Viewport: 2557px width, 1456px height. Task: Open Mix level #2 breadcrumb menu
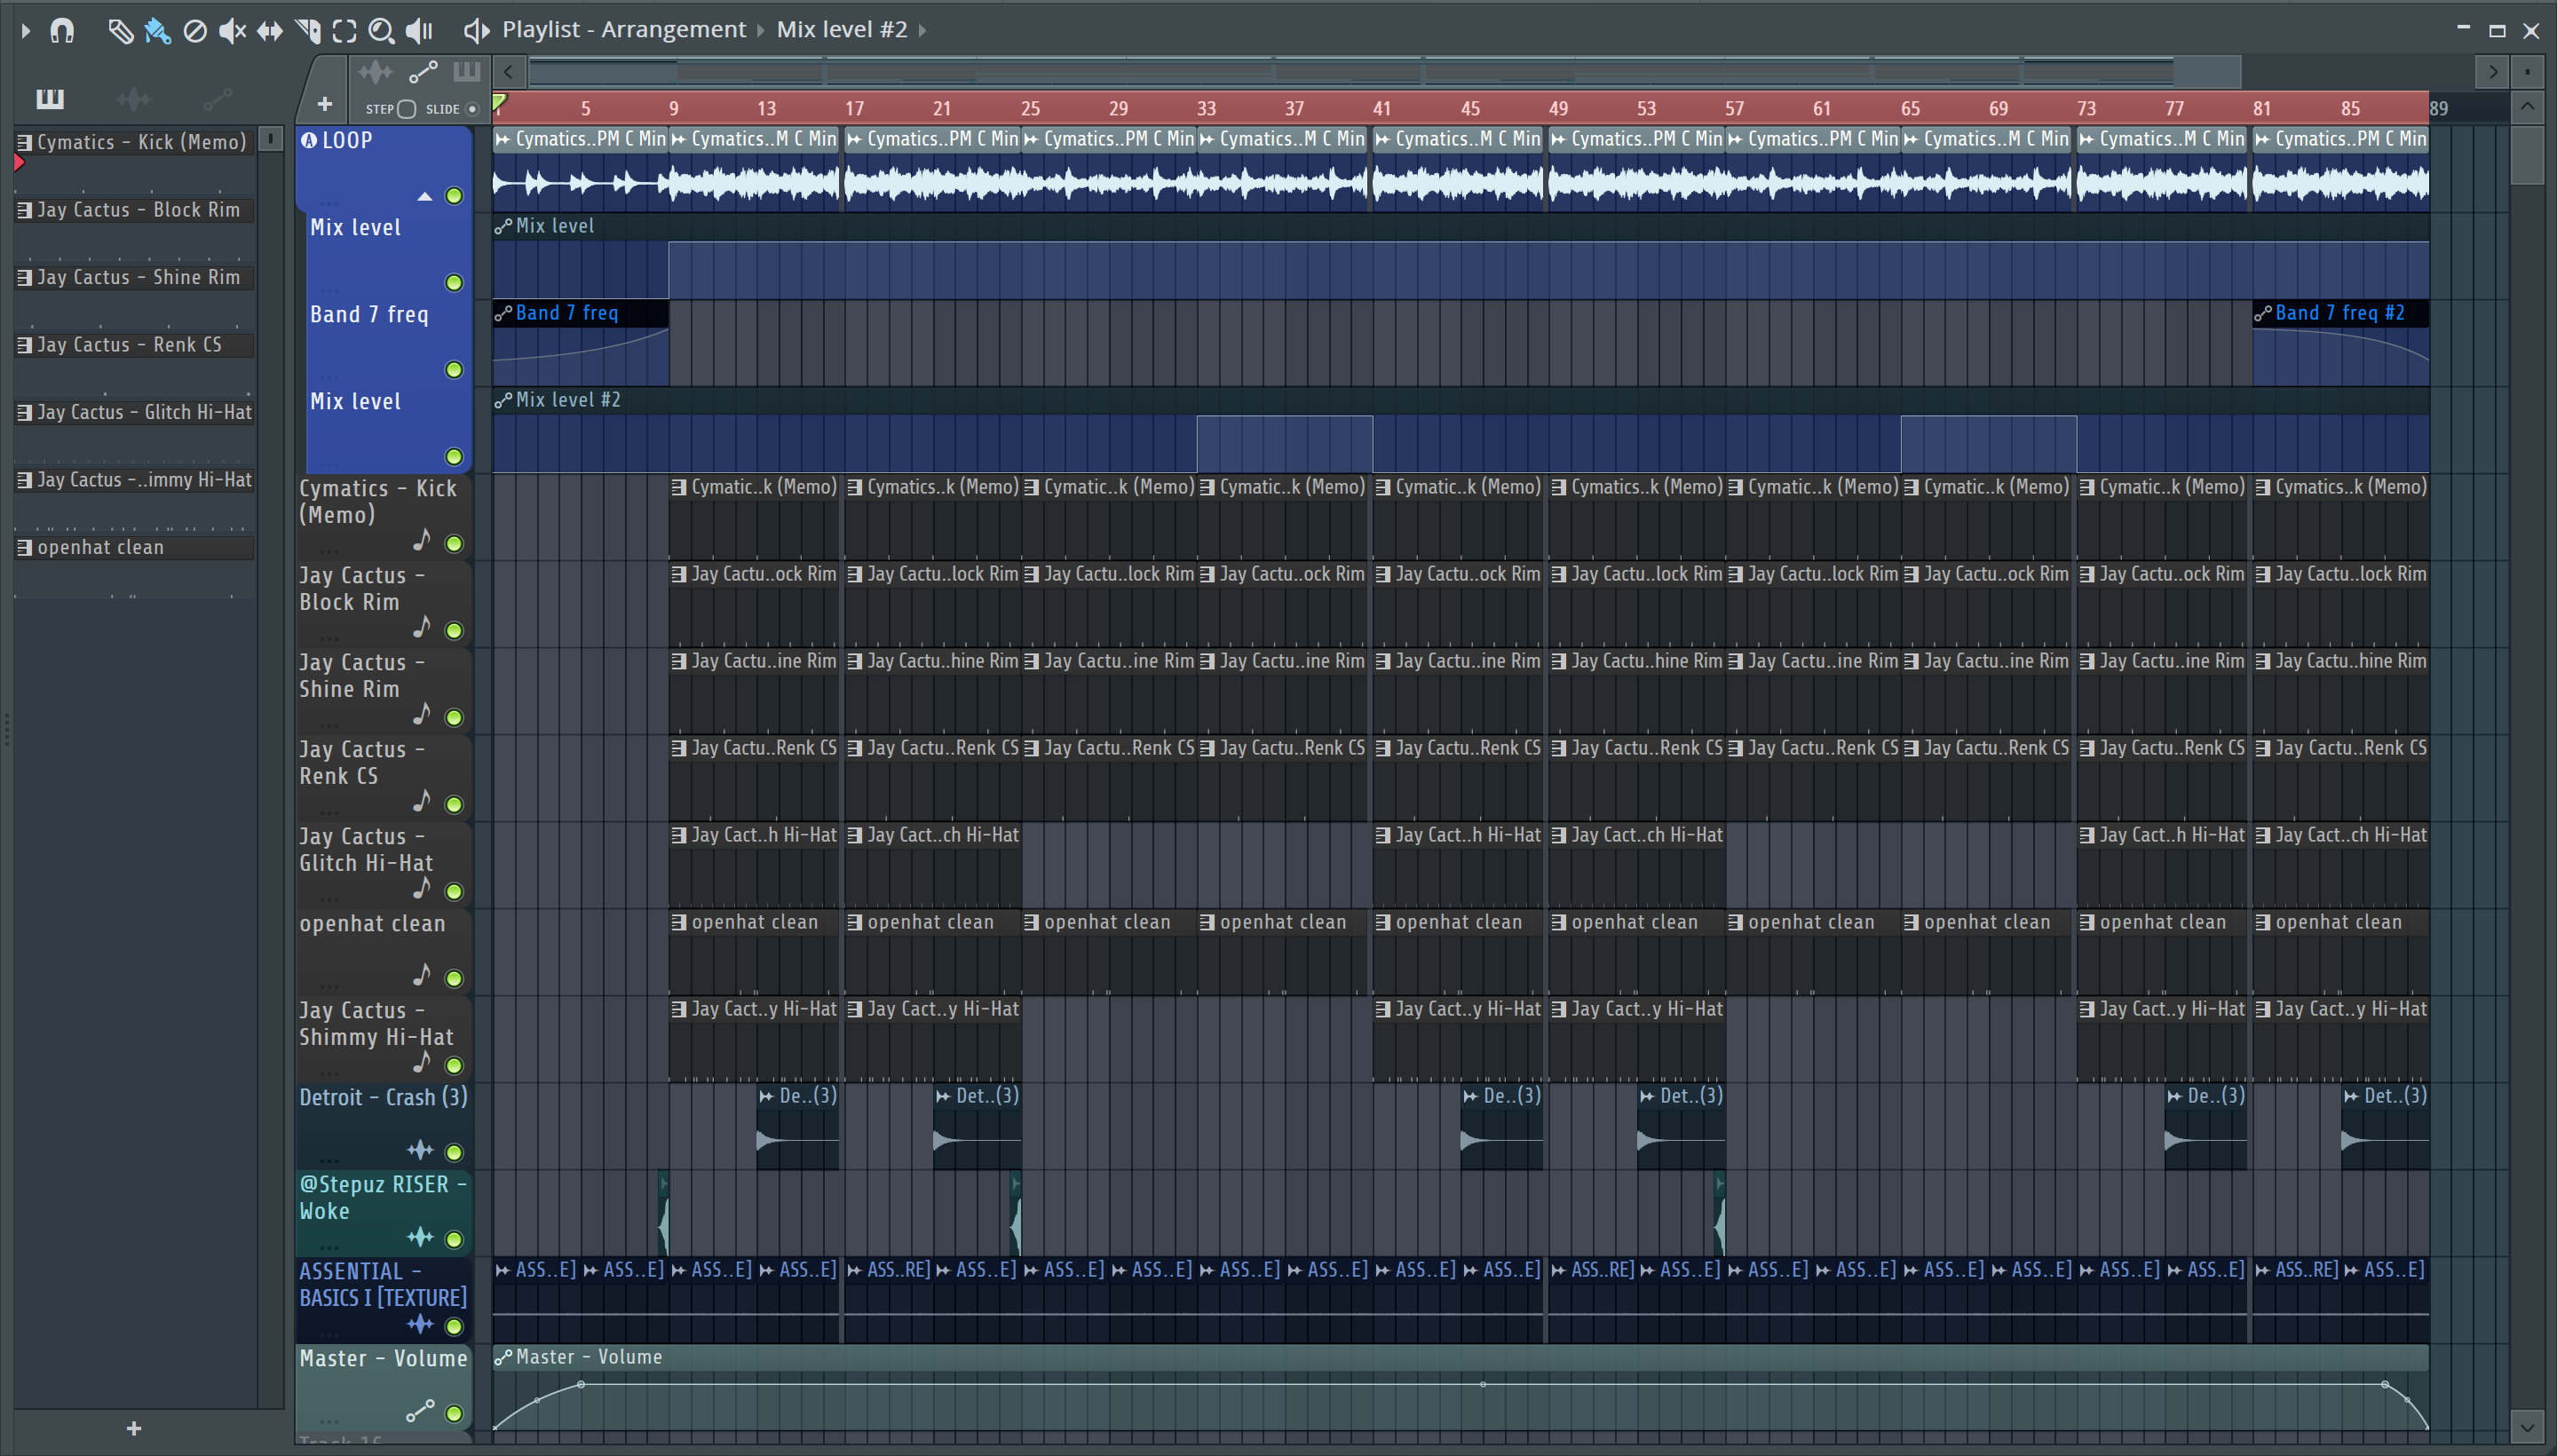(x=842, y=30)
